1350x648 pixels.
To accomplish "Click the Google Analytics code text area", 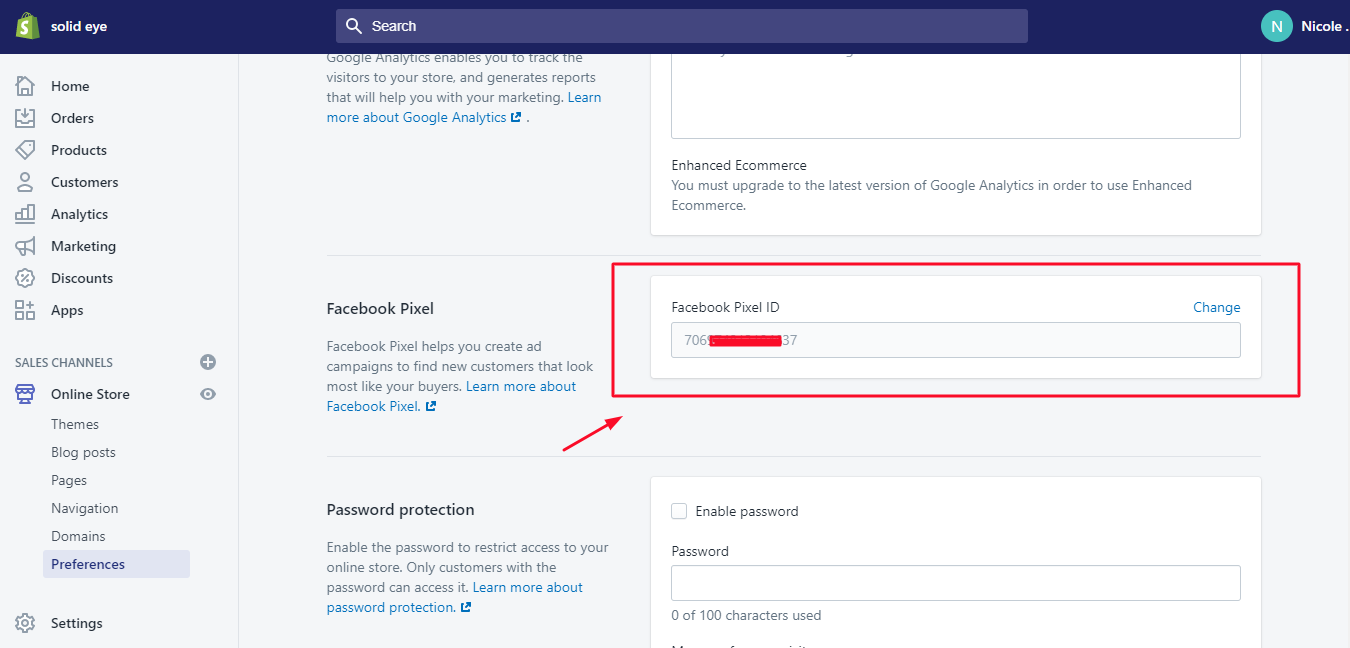I will [x=956, y=96].
